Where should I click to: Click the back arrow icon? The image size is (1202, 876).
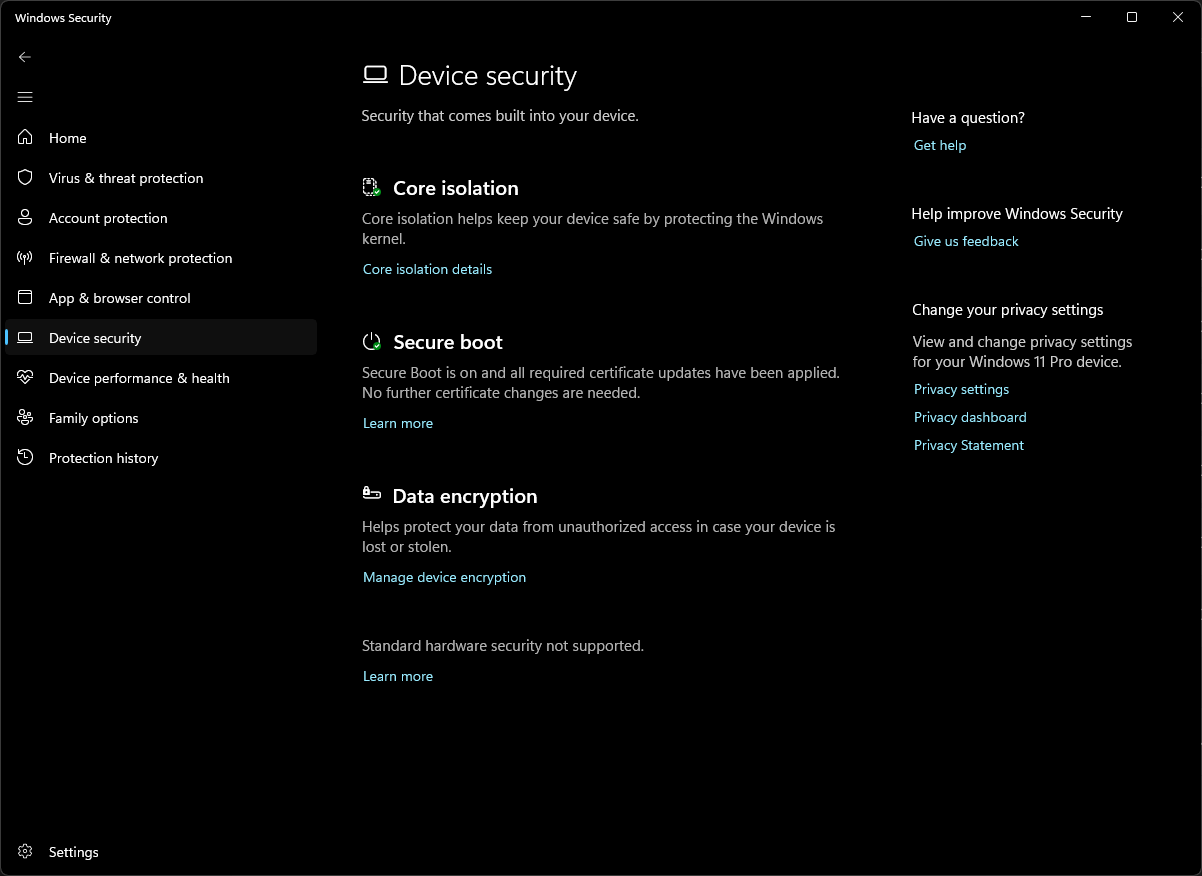click(25, 57)
